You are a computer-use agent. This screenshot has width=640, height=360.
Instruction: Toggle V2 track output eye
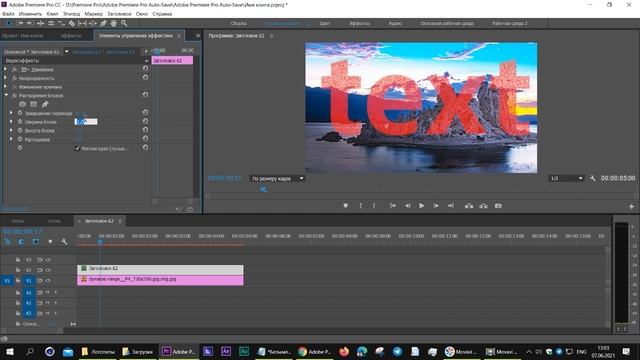tap(48, 270)
